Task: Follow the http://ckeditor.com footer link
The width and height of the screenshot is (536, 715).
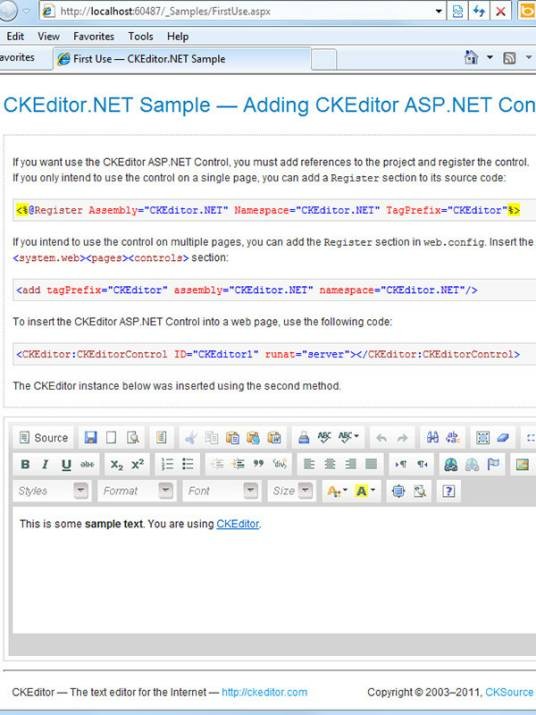Action: 265,692
